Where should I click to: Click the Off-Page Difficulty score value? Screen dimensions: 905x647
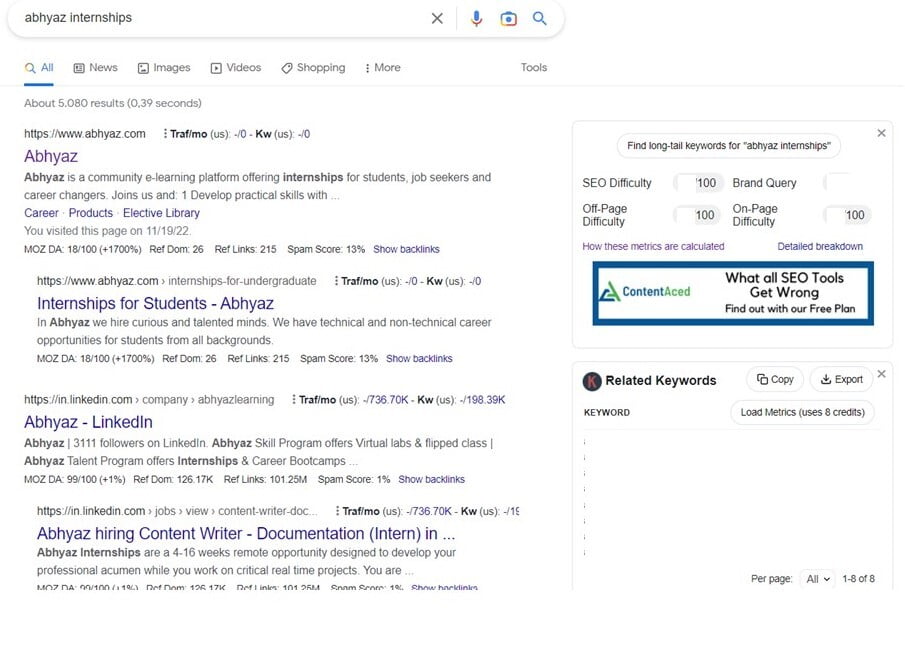(697, 215)
